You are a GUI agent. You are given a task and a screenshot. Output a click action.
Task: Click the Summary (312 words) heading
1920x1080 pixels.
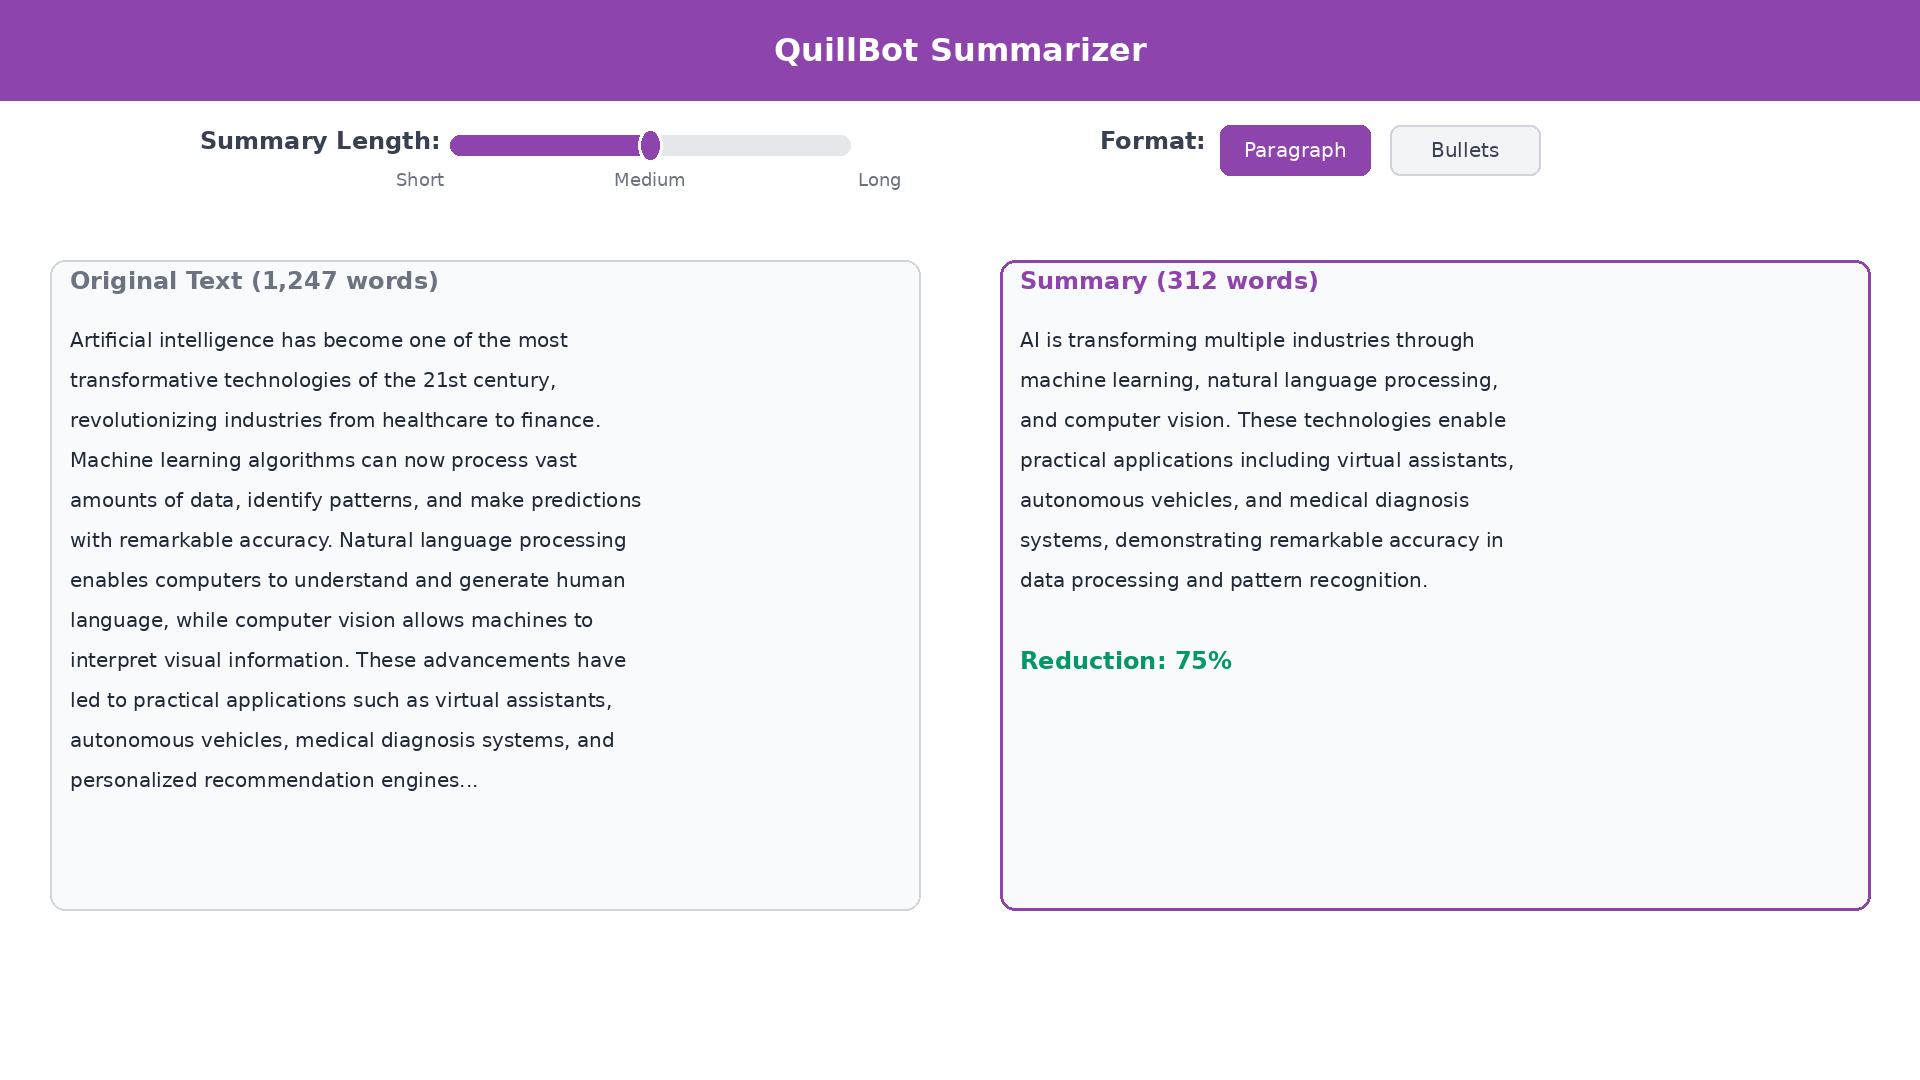(x=1168, y=281)
